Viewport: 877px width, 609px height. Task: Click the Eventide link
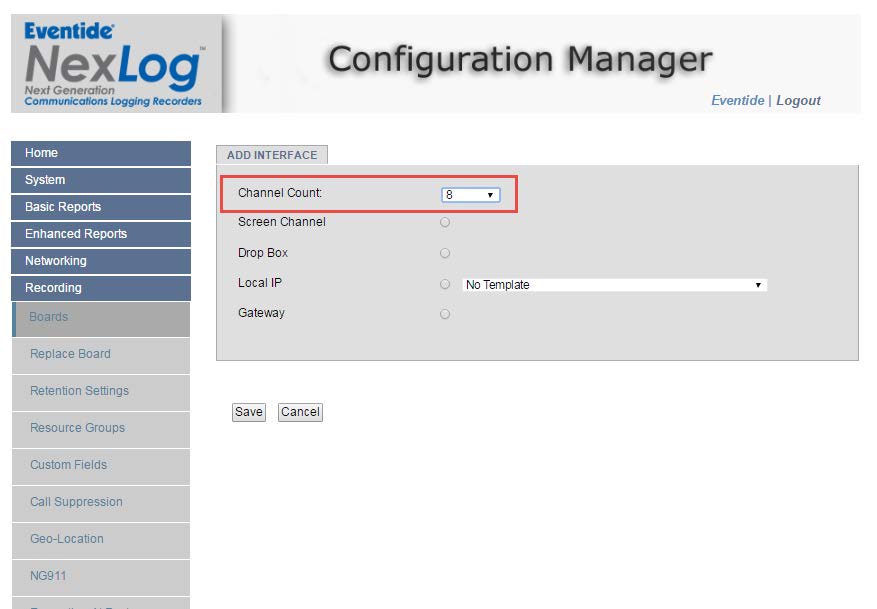coord(737,100)
